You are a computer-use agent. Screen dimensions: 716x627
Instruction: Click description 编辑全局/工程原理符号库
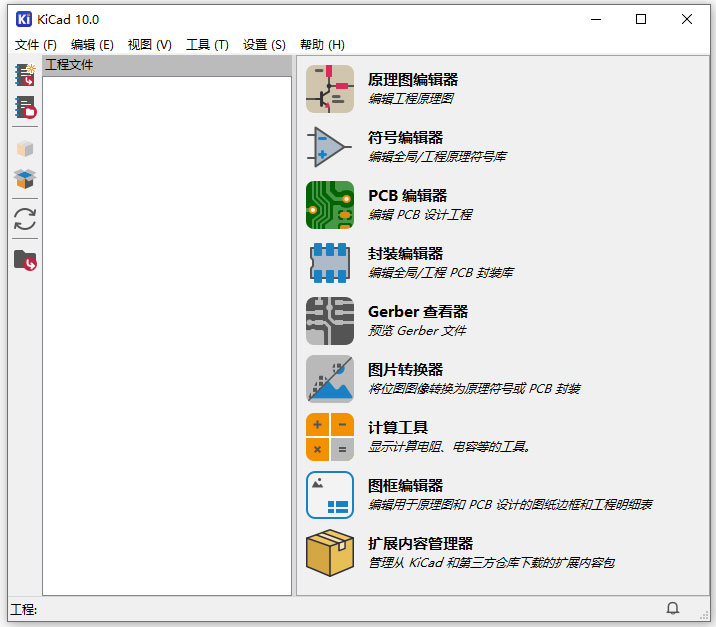pyautogui.click(x=437, y=157)
